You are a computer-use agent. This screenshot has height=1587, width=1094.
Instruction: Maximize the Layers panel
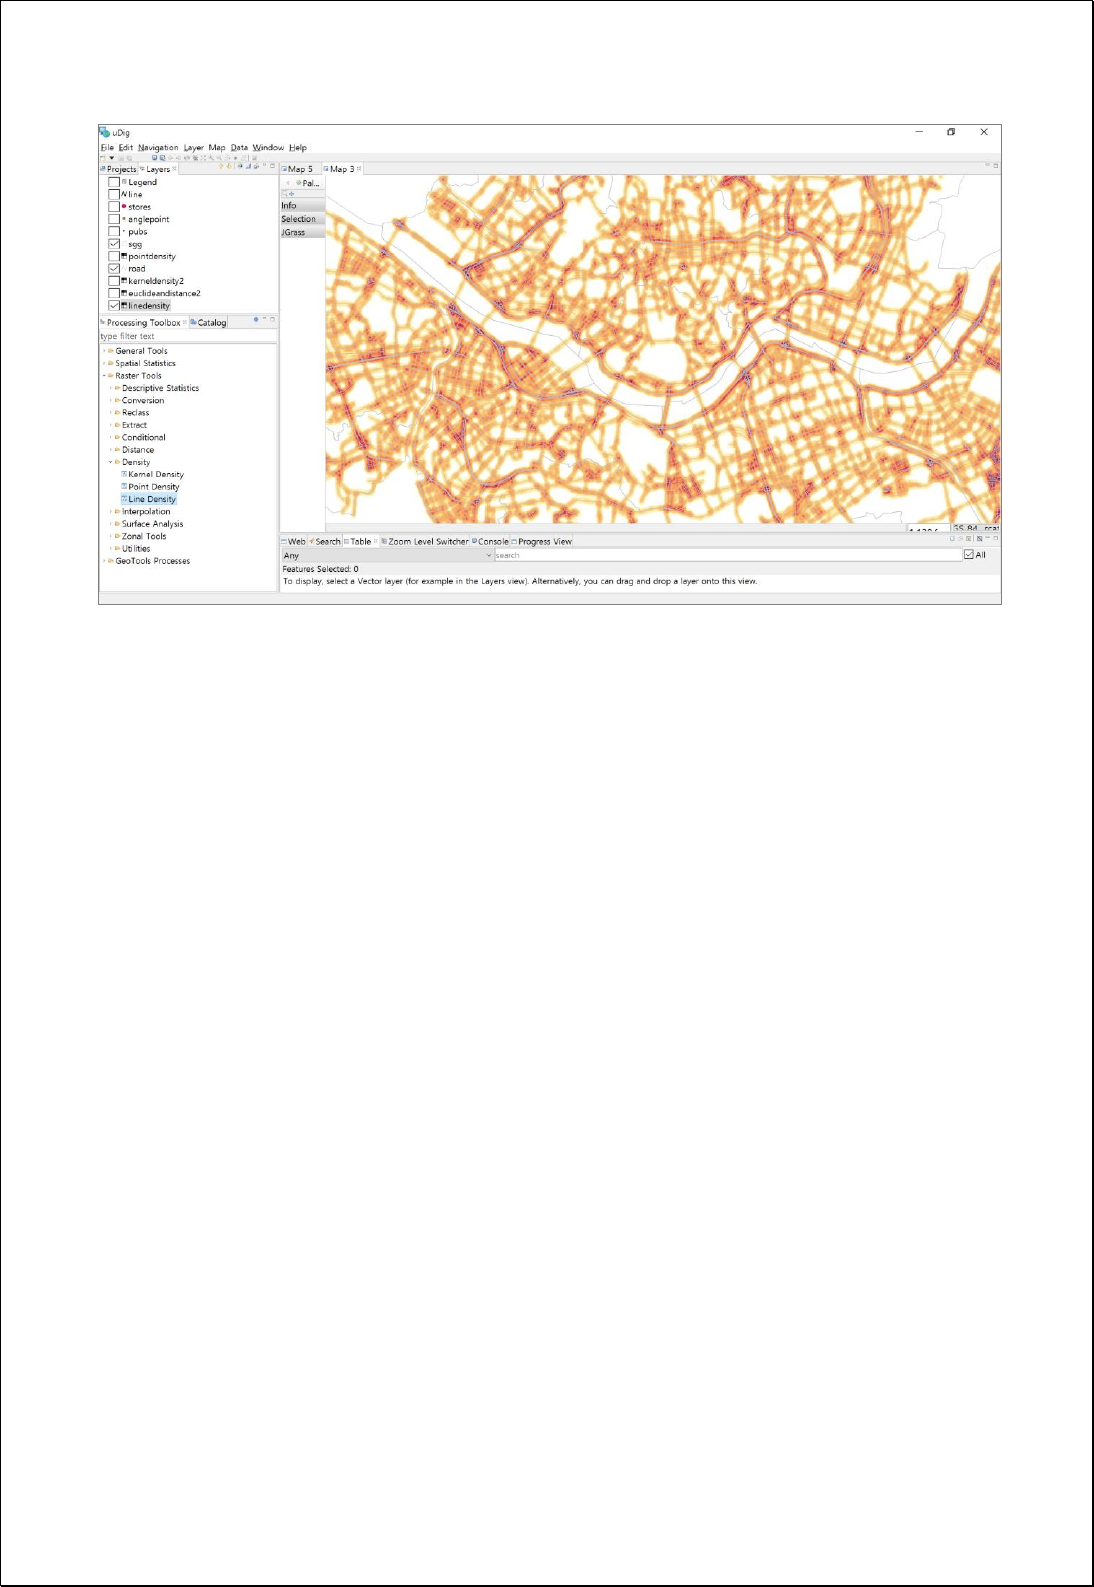[x=273, y=166]
